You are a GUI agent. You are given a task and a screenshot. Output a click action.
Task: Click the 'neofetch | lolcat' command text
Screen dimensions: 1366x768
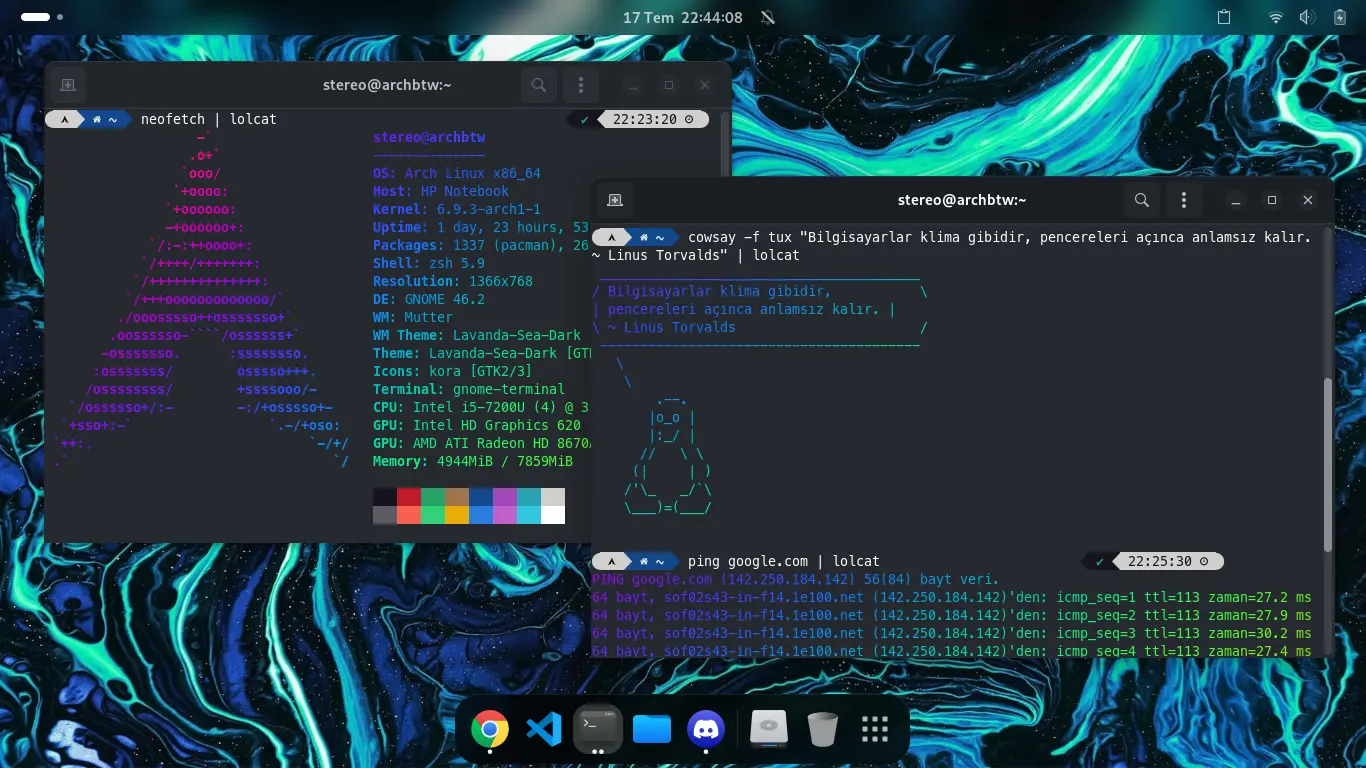209,119
